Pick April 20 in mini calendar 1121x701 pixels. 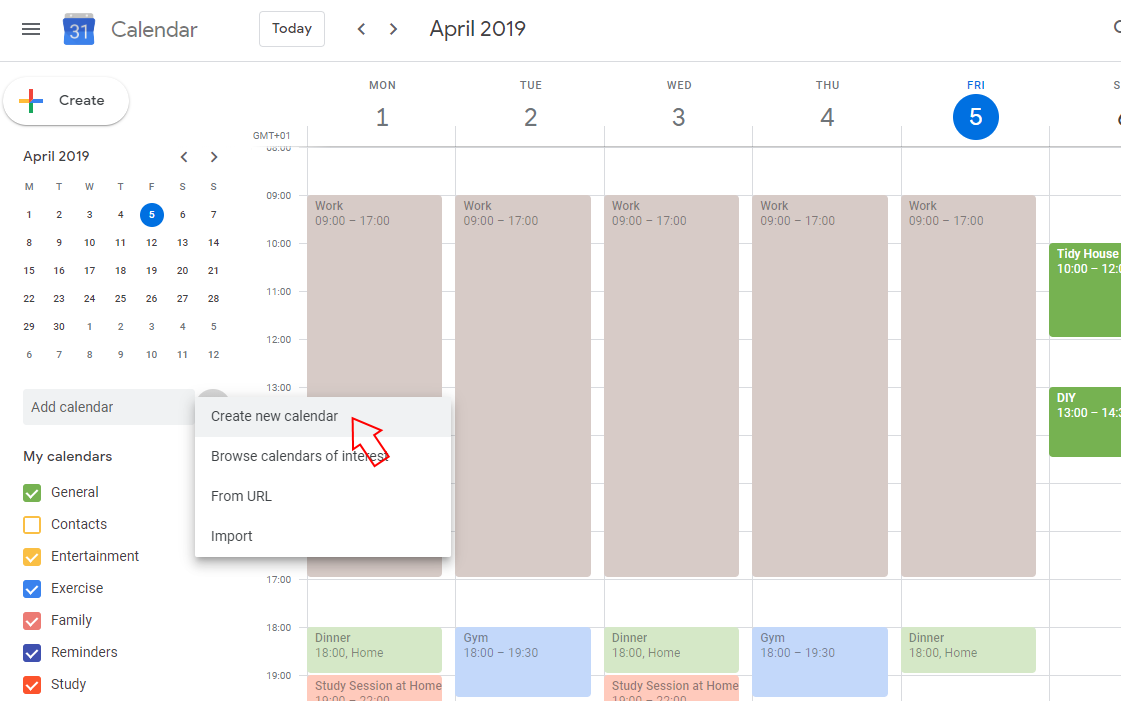coord(182,271)
